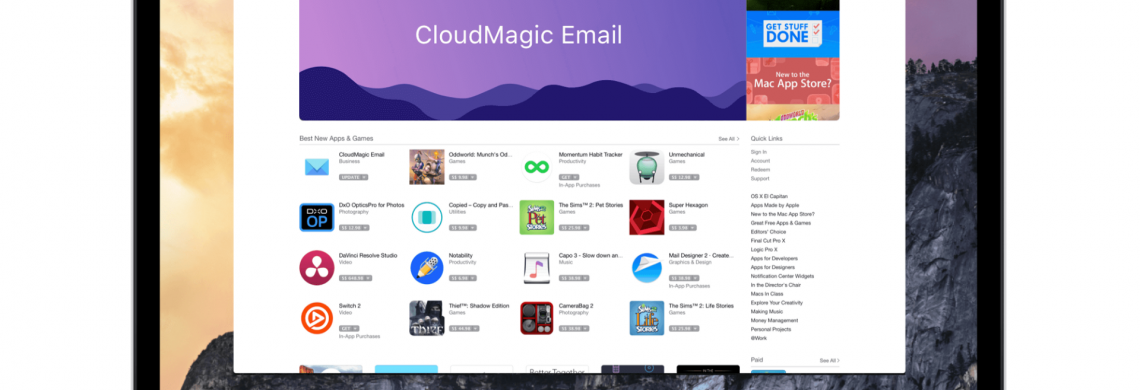Screen dimensions: 1140x390
Task: Open the Account quick link
Action: (760, 161)
